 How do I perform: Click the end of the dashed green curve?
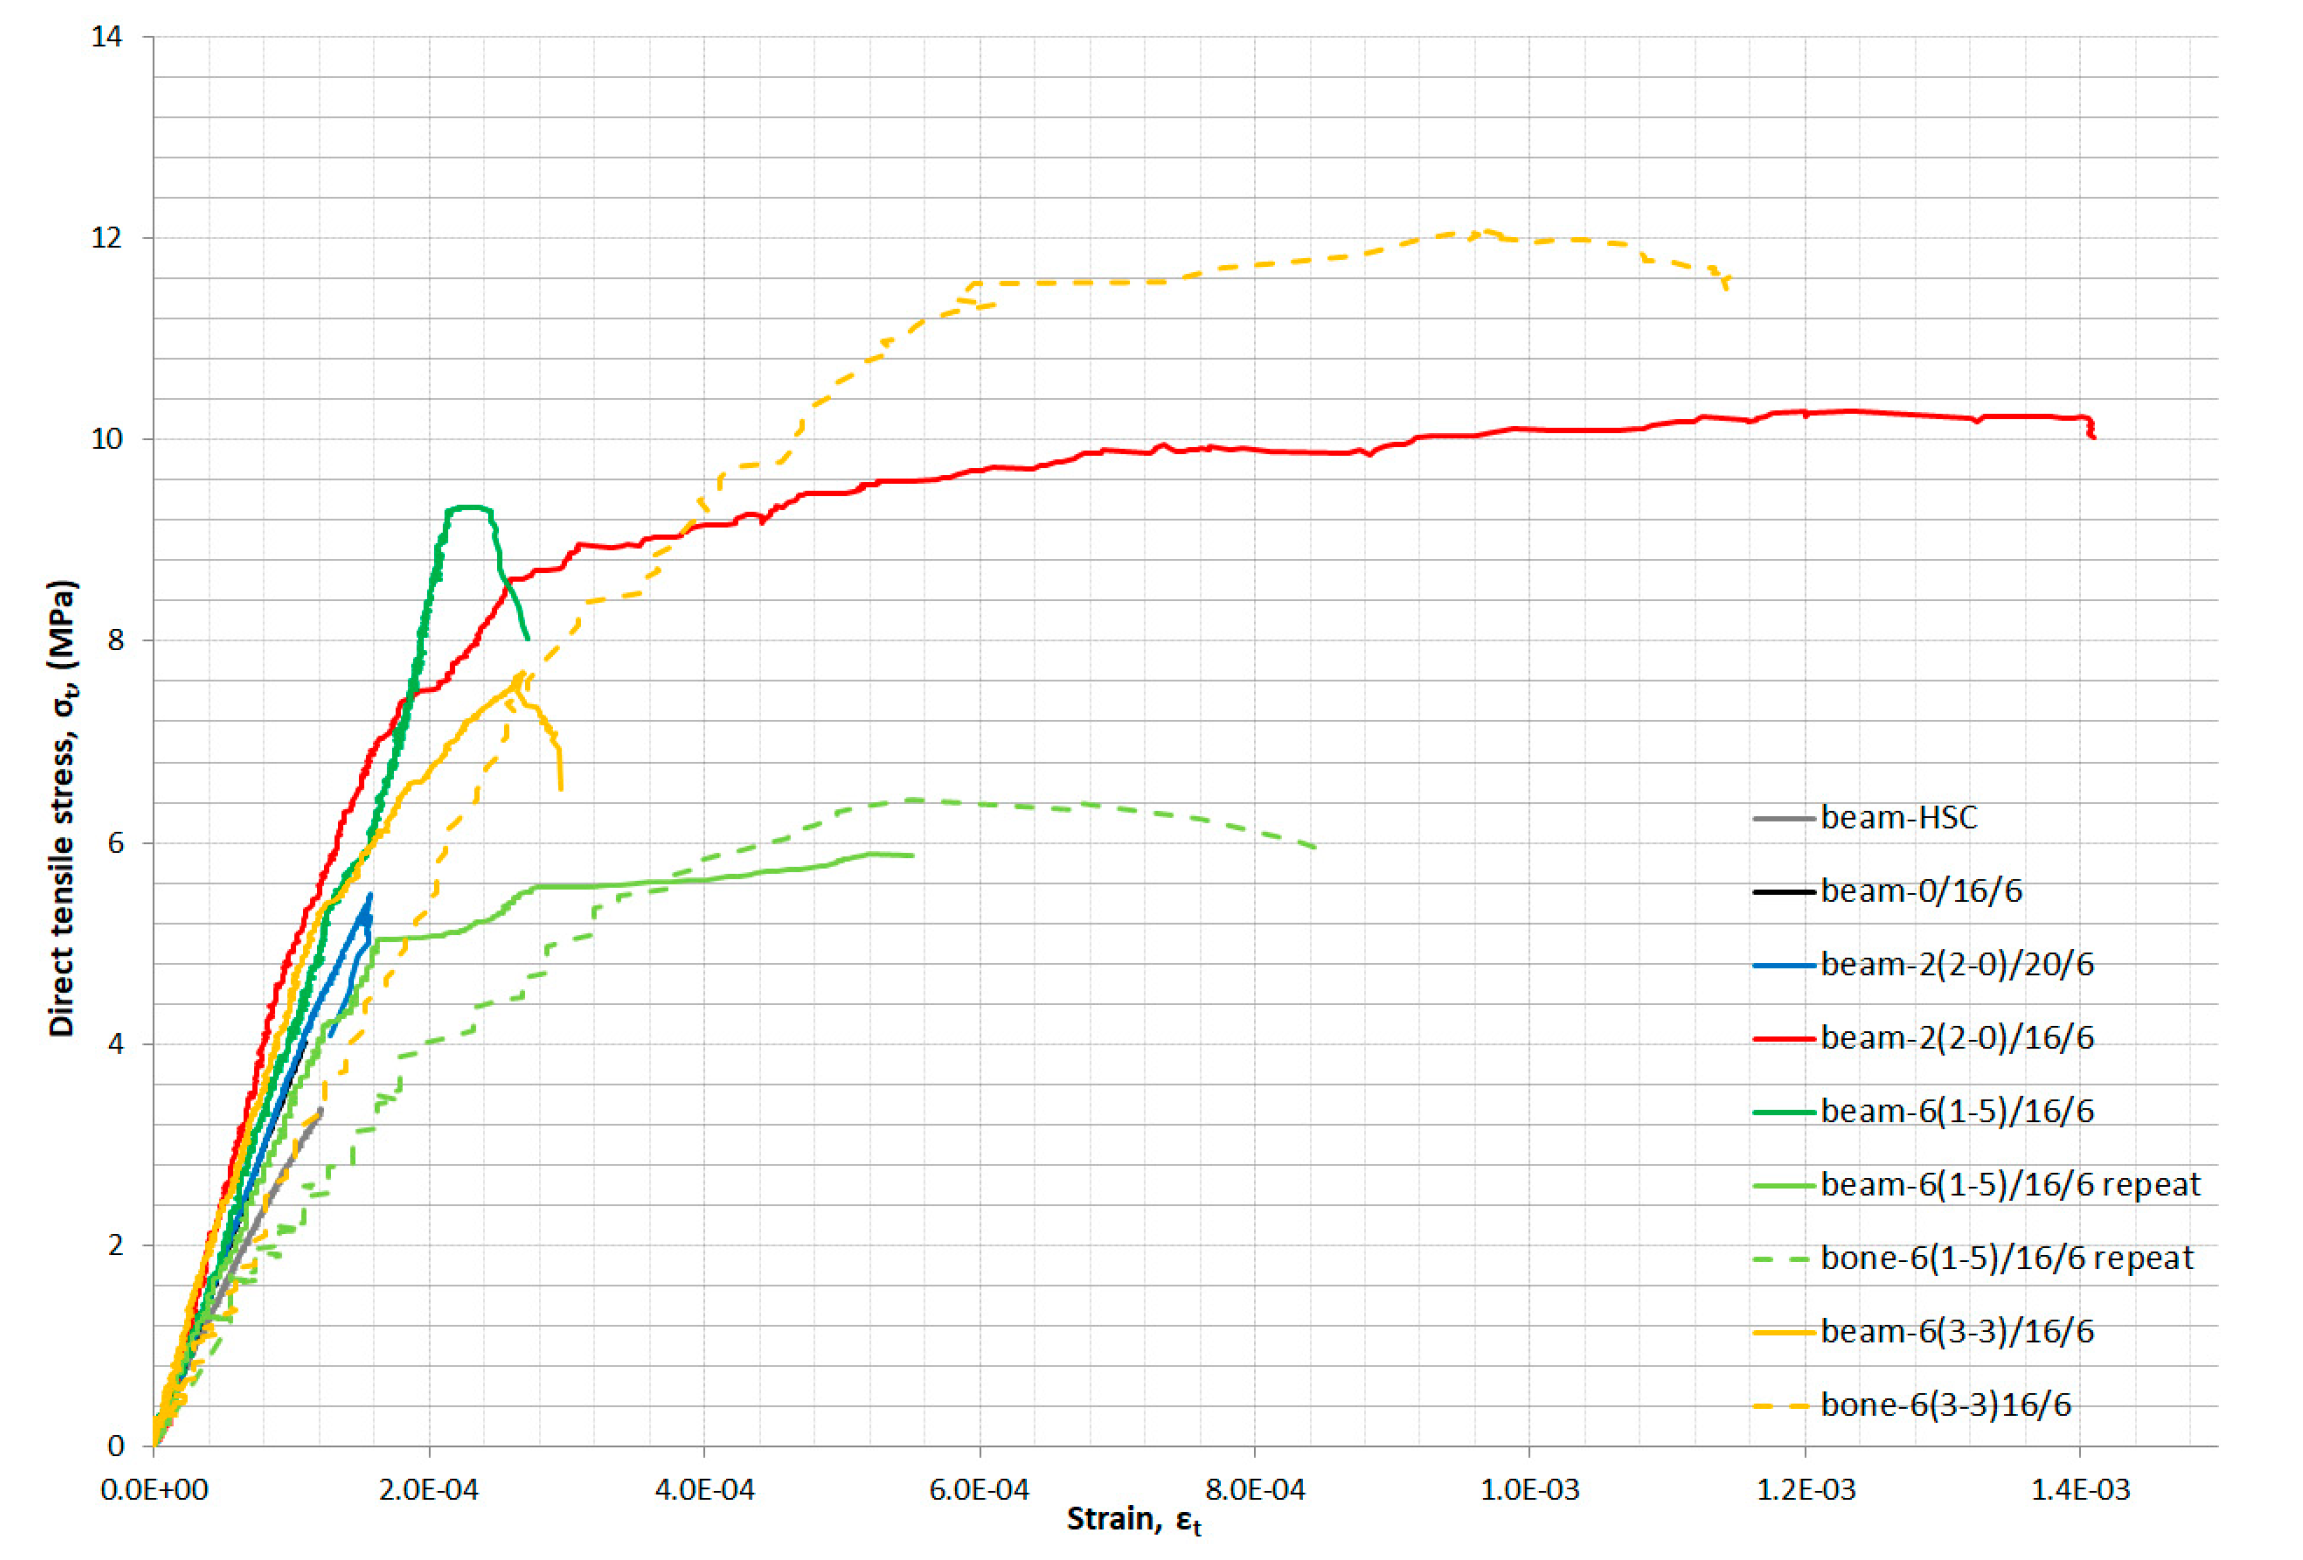point(1315,847)
